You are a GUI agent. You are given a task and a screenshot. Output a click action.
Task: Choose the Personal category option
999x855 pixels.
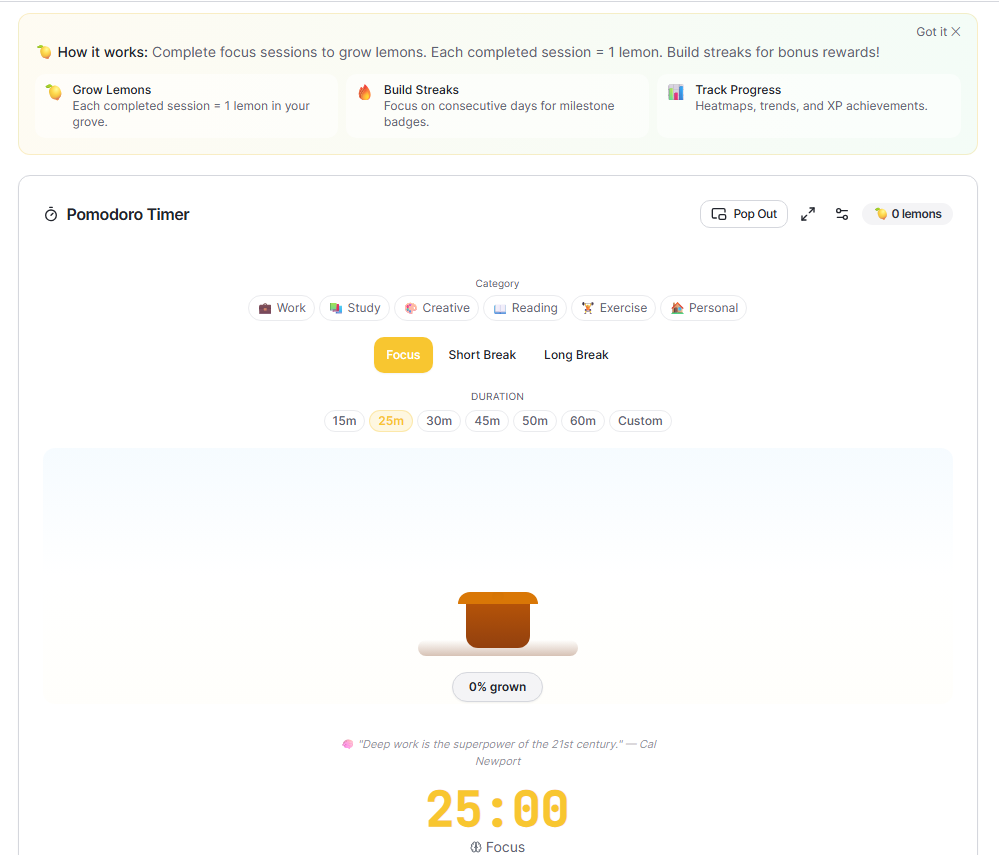coord(703,308)
